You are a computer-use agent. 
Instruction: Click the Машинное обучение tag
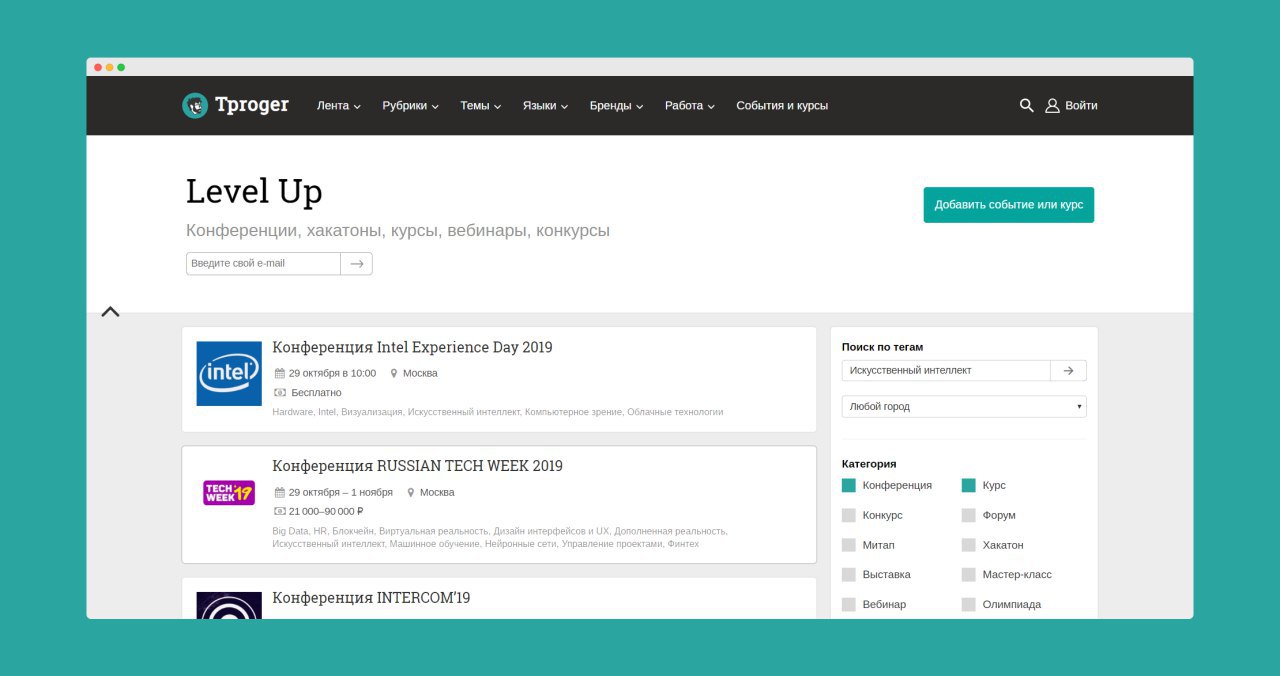coord(434,544)
